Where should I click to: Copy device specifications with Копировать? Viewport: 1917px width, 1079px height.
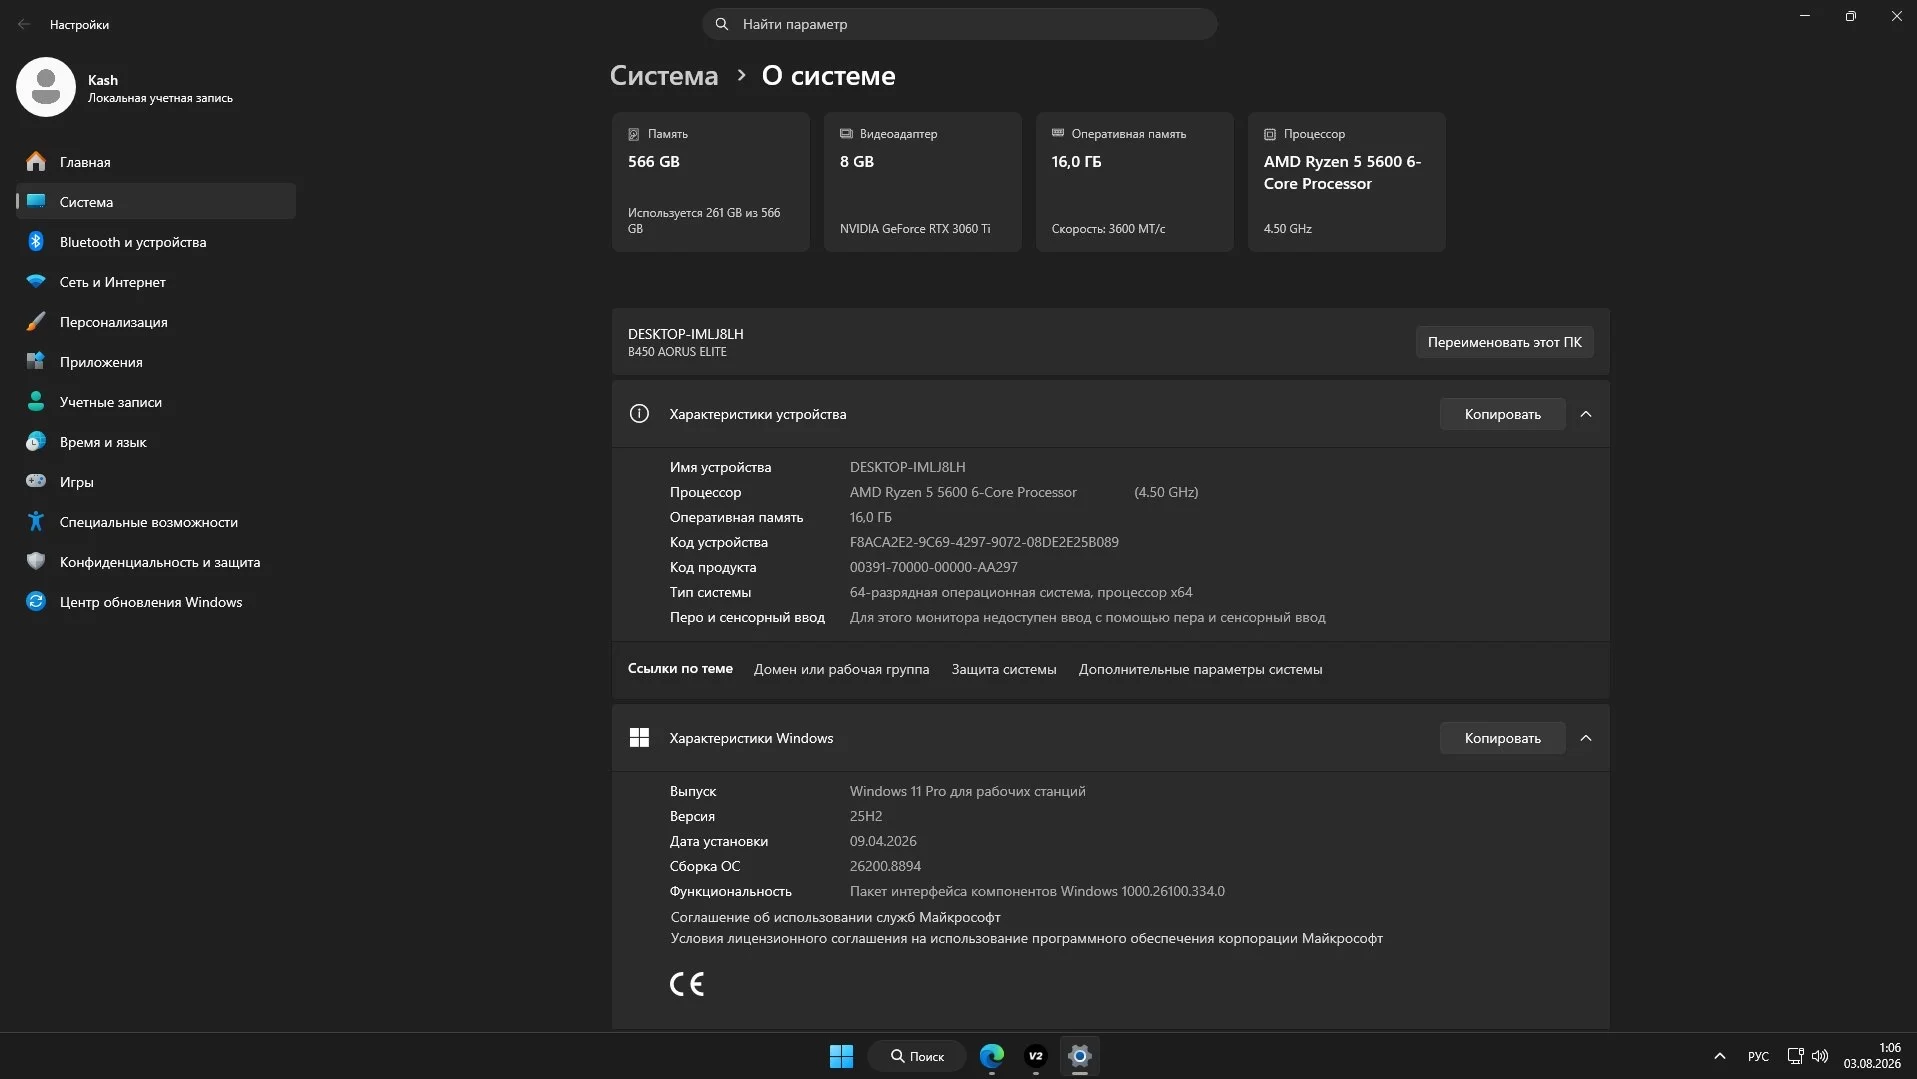(x=1502, y=414)
